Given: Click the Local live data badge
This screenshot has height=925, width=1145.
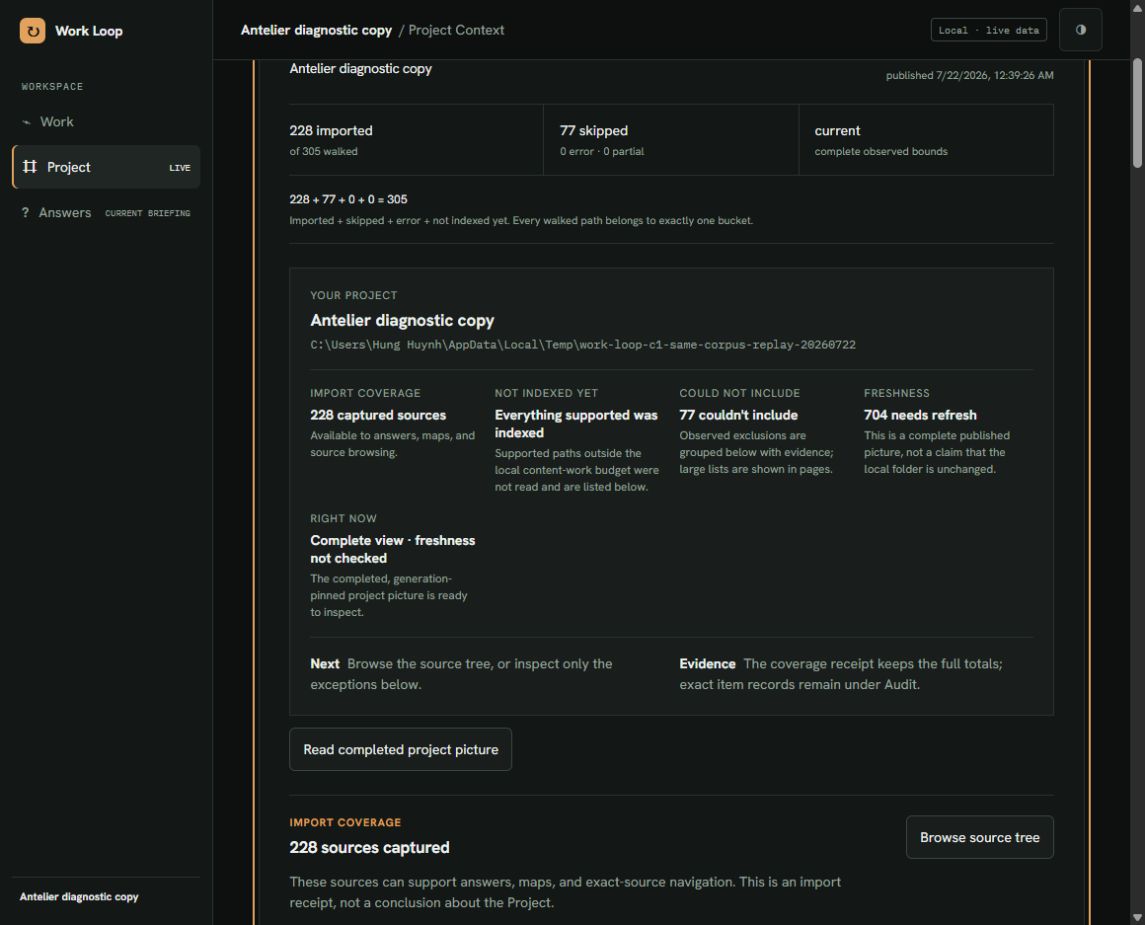Looking at the screenshot, I should coord(989,30).
